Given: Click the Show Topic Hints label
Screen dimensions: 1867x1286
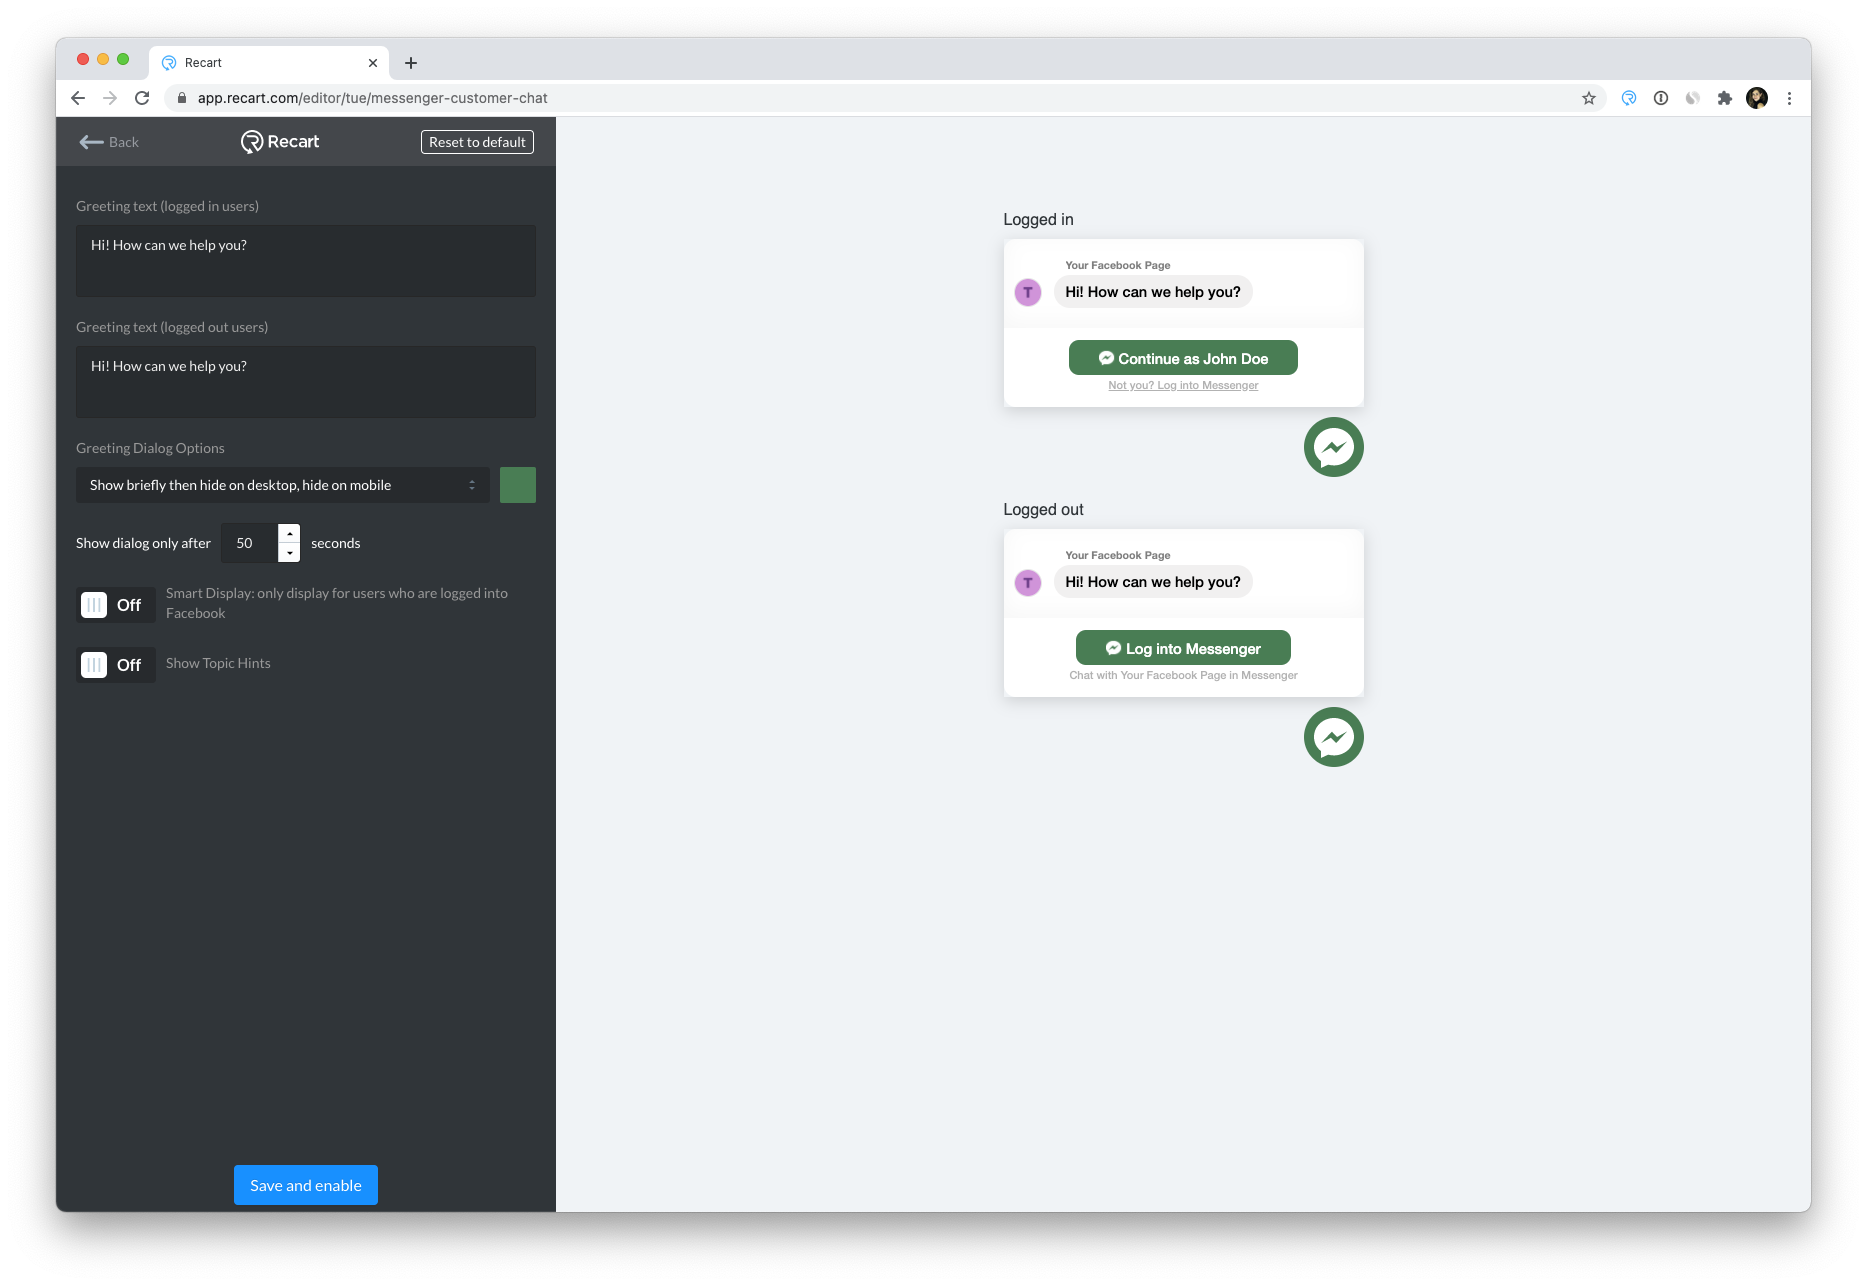Looking at the screenshot, I should [218, 663].
